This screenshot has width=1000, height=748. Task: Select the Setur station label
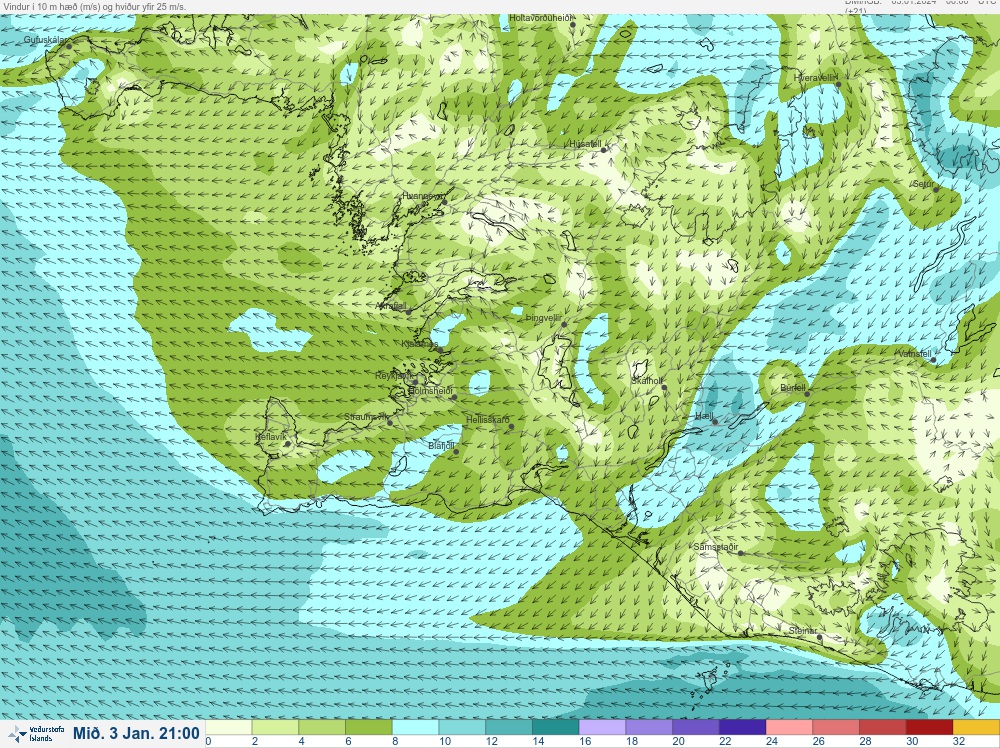(x=923, y=184)
